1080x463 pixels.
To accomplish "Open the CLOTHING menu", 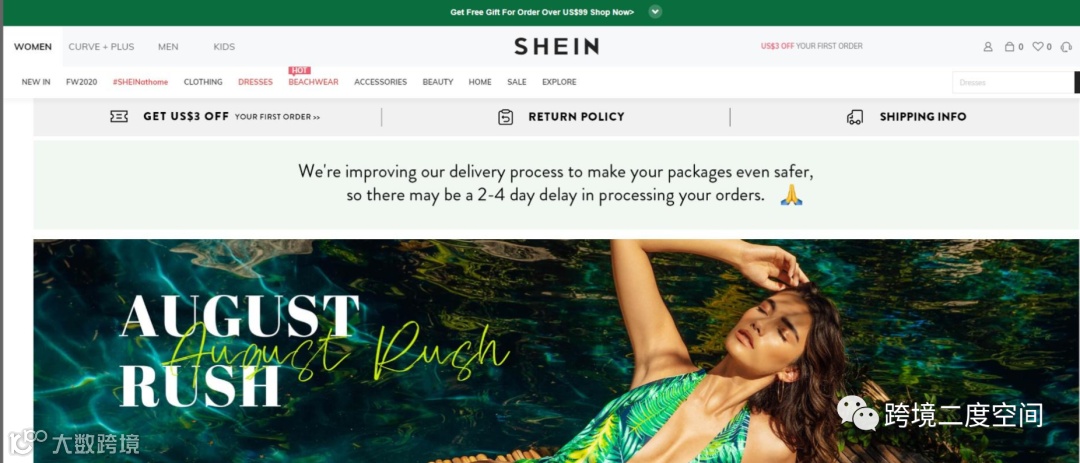I will (x=203, y=82).
